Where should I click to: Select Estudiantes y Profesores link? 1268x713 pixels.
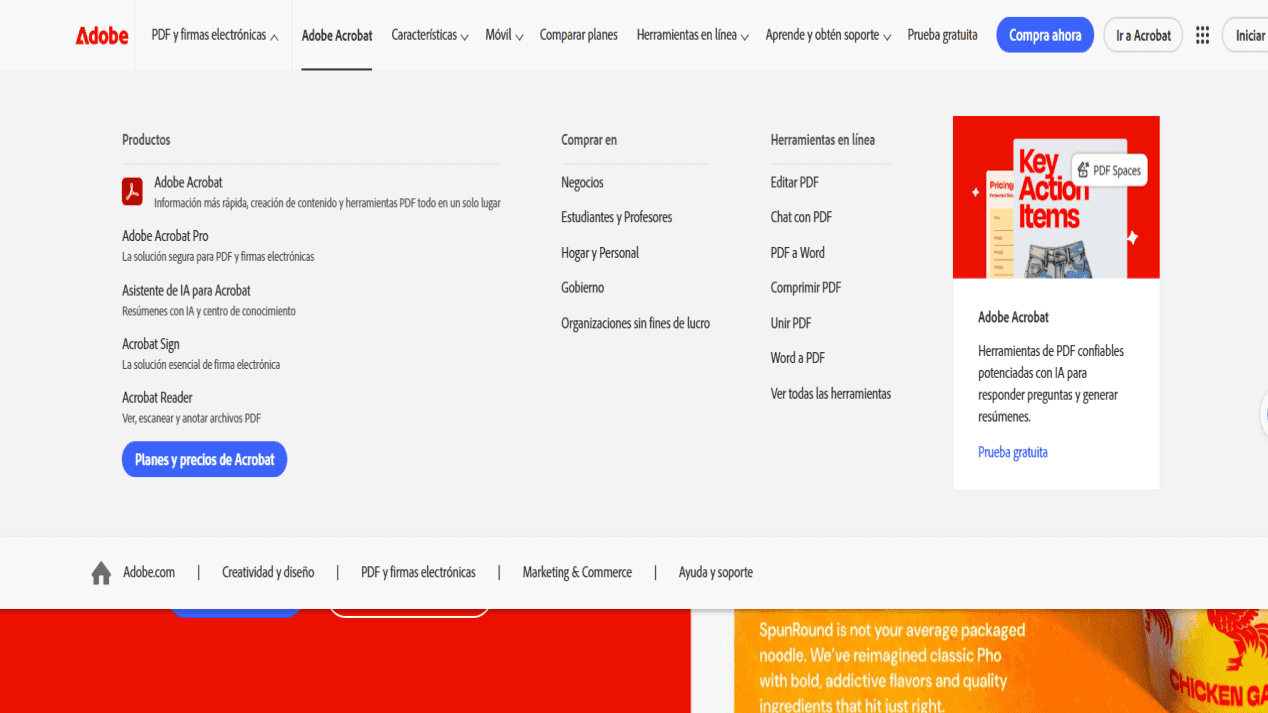tap(616, 217)
